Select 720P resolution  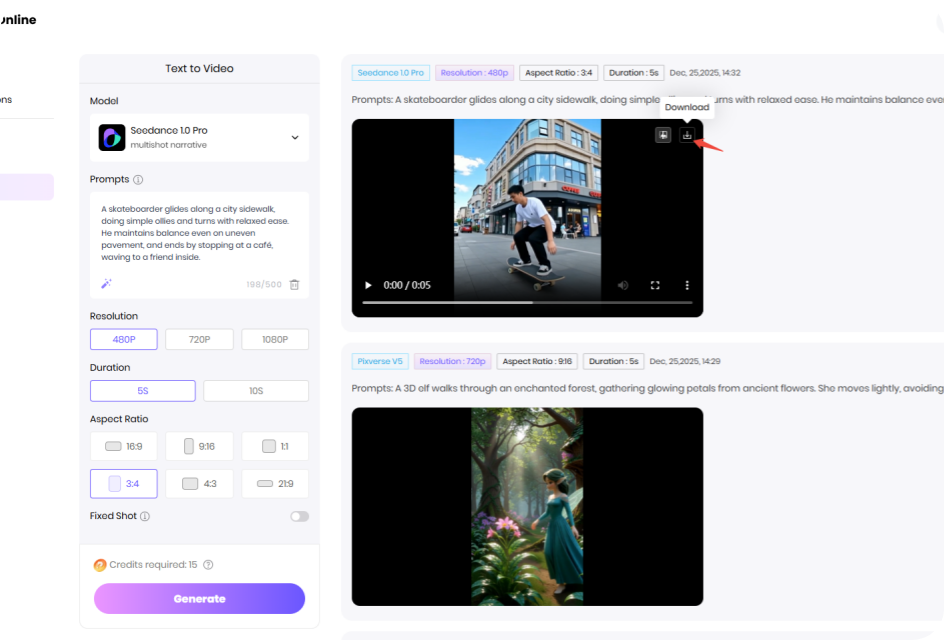(200, 340)
